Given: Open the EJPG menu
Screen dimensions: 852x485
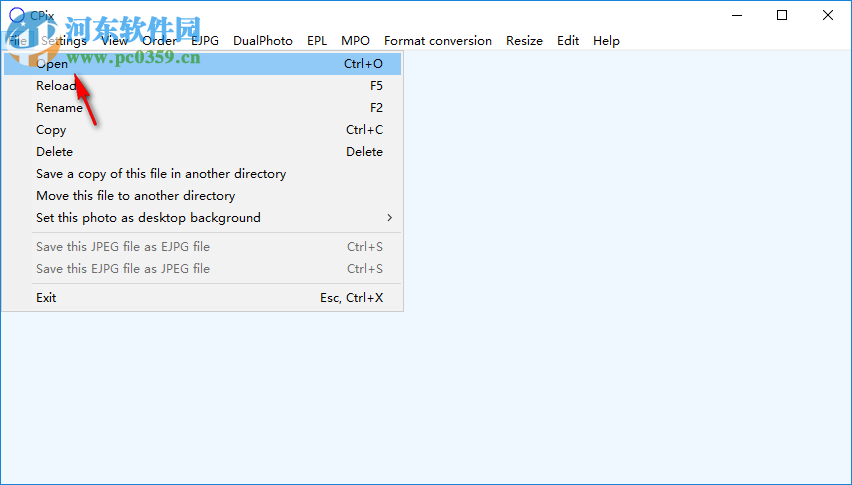Looking at the screenshot, I should pos(205,41).
